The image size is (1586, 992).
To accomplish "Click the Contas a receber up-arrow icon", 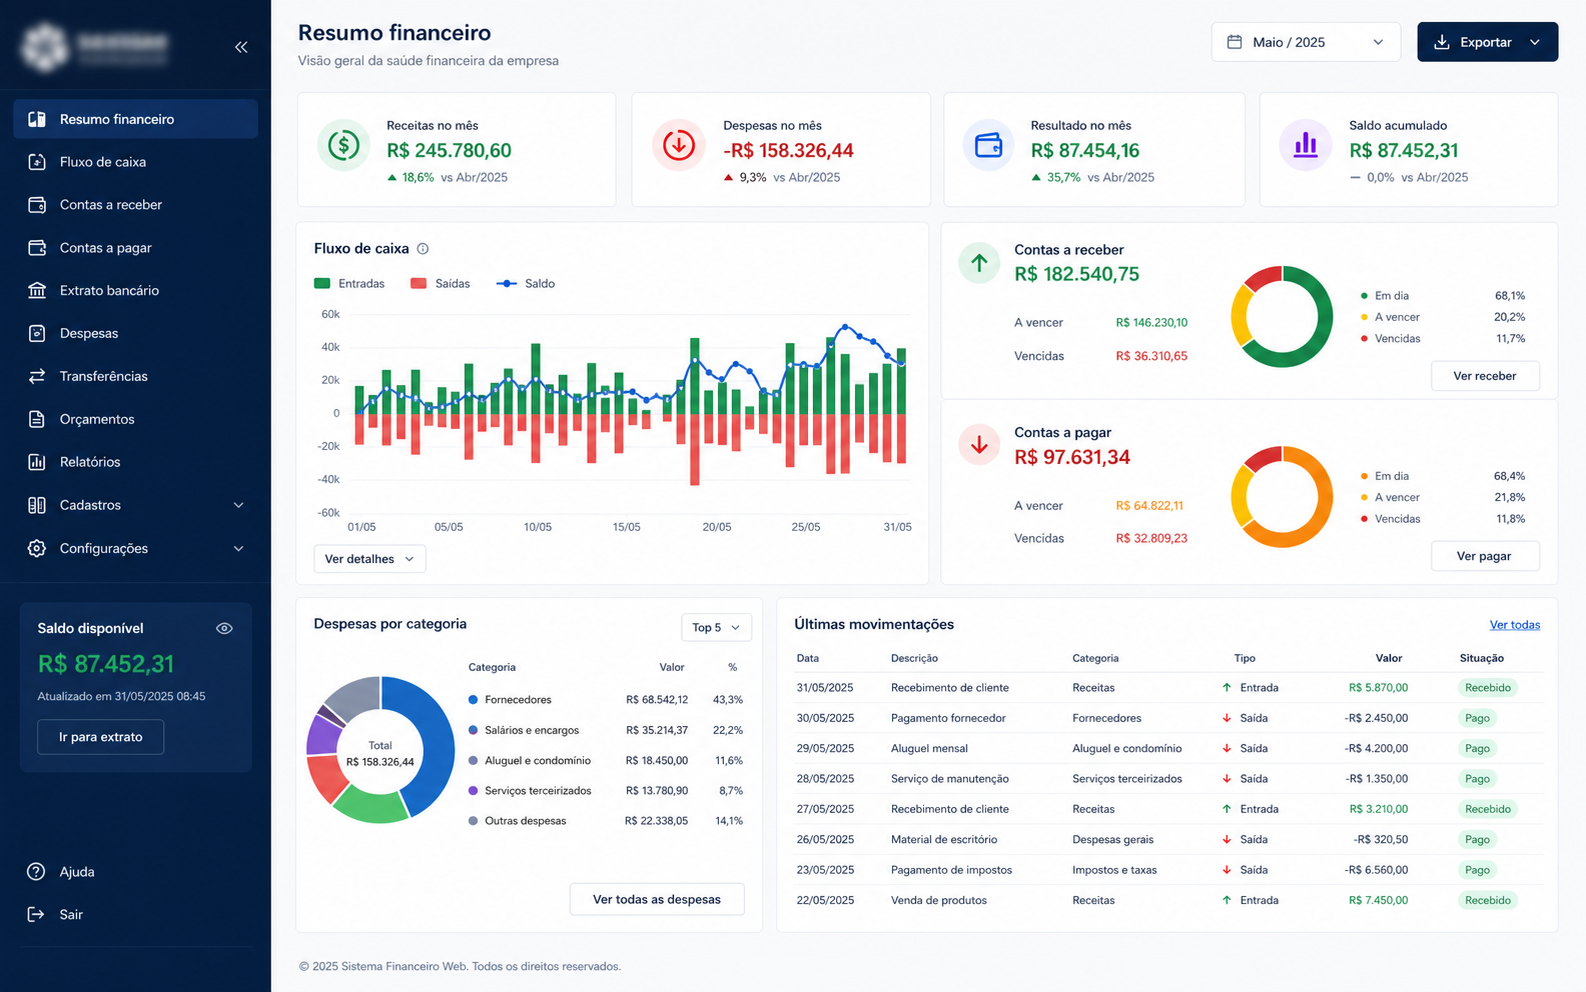I will (979, 263).
